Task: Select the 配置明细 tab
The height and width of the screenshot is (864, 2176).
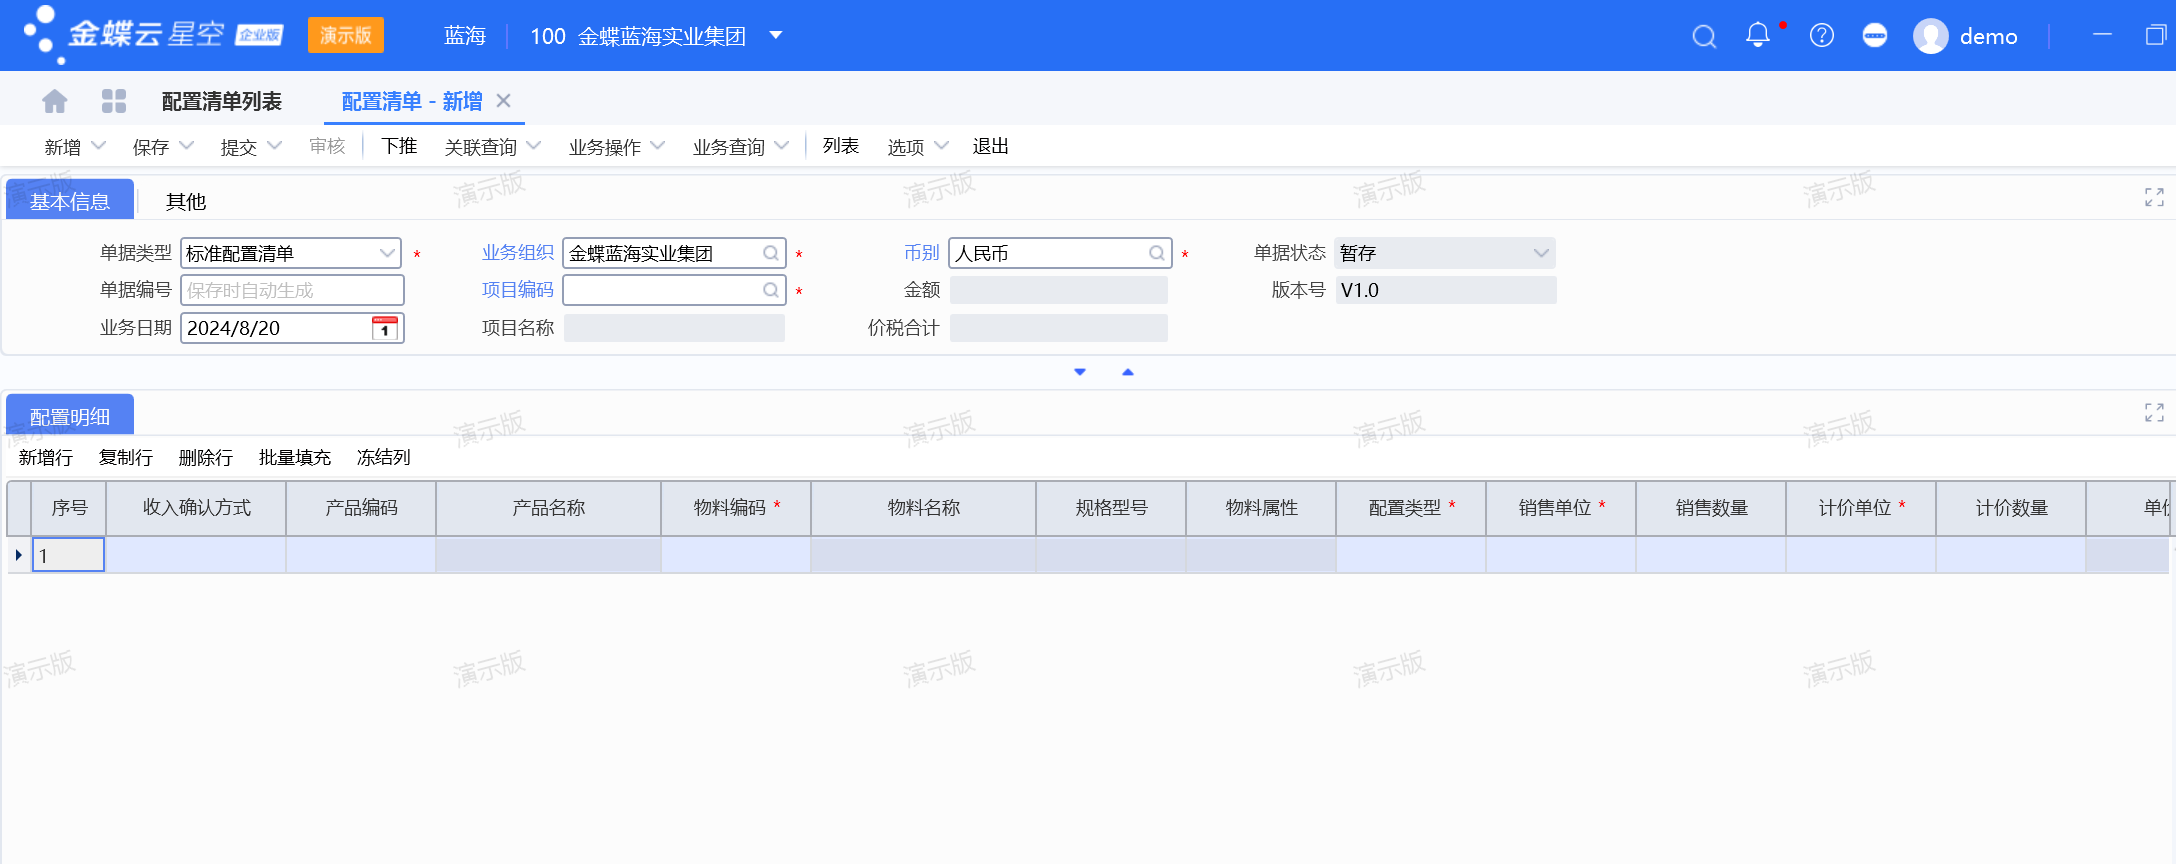Action: click(x=70, y=416)
